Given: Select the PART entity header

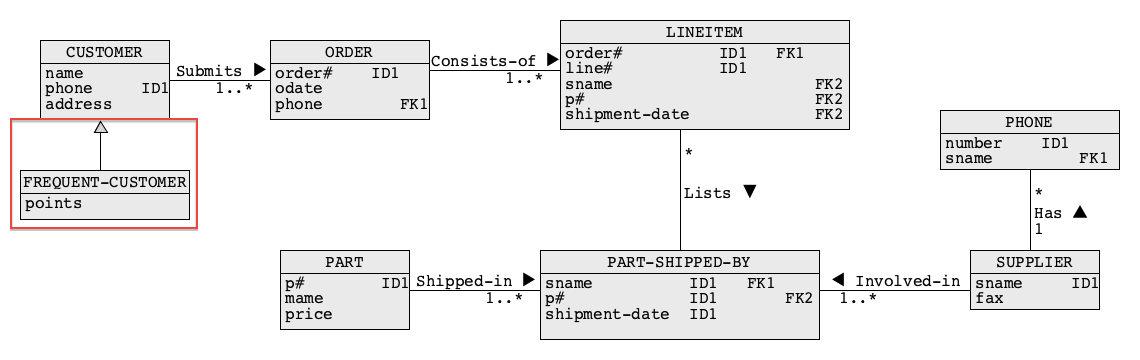Looking at the screenshot, I should point(345,263).
